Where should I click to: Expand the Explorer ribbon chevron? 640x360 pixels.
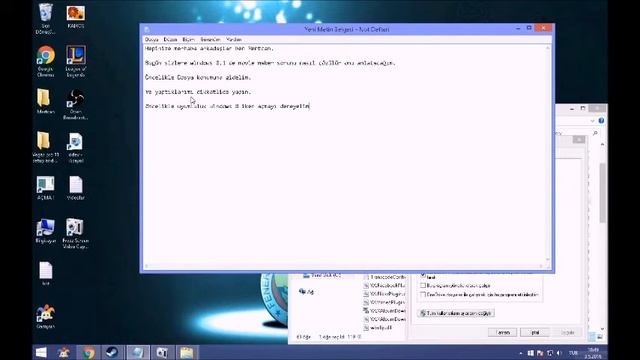tap(592, 121)
